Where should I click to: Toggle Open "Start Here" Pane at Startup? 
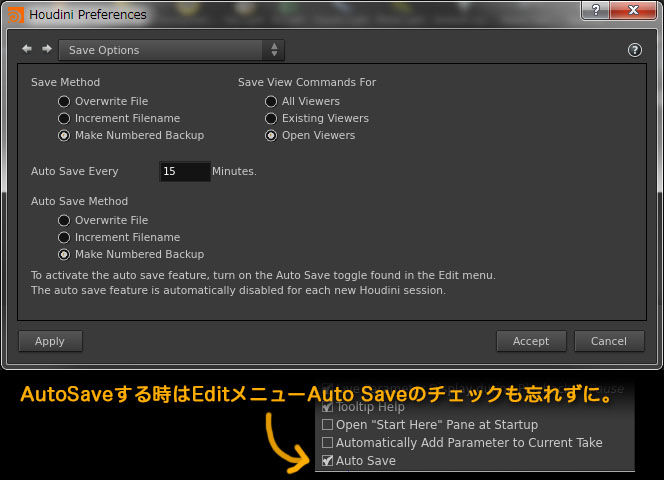(x=328, y=425)
